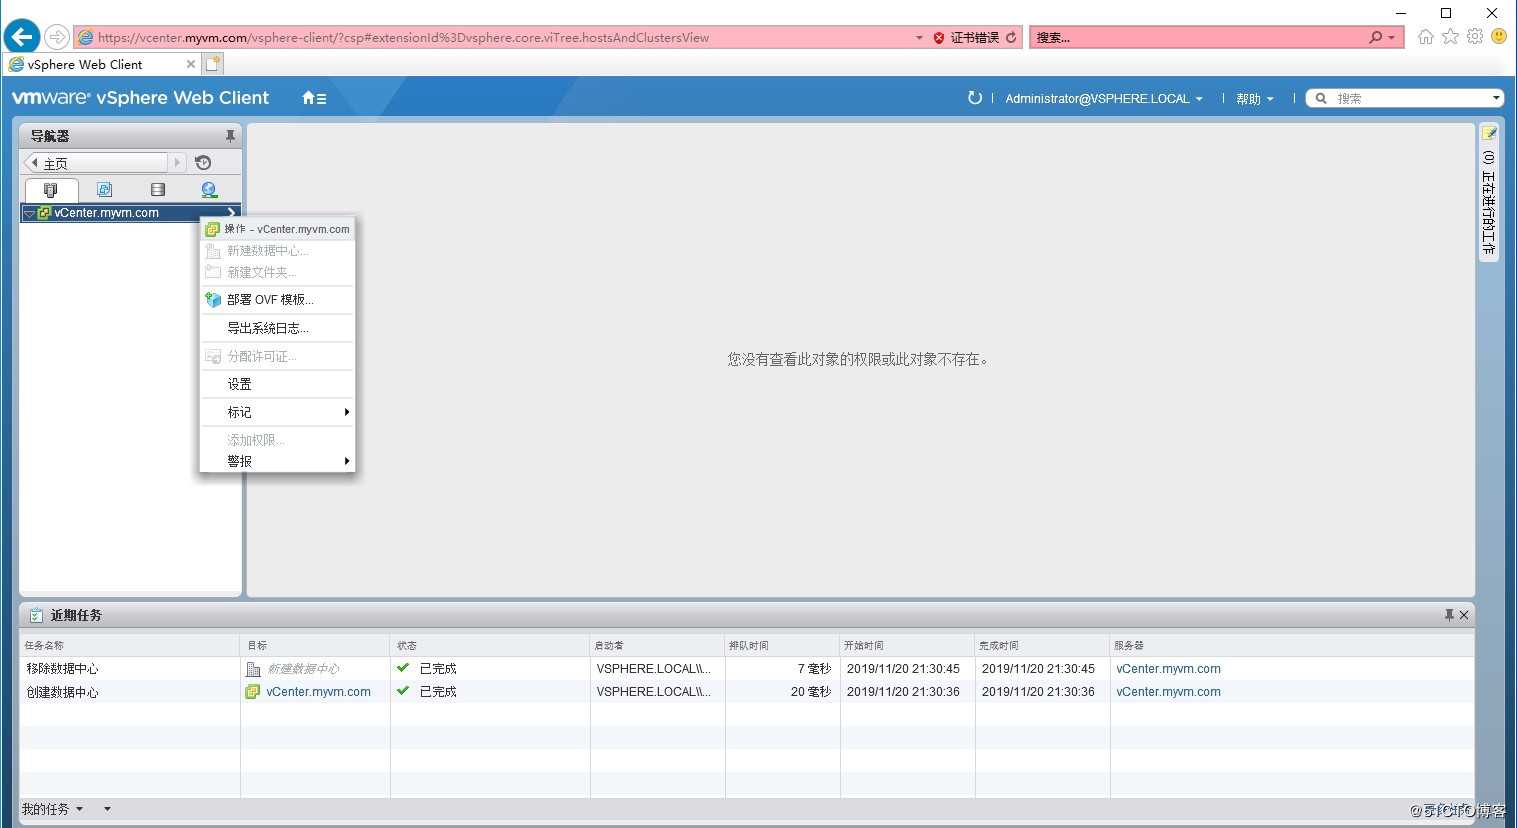Open Administrator@VSPHERE.LOCAL user dropdown
Viewport: 1517px width, 828px height.
1104,99
